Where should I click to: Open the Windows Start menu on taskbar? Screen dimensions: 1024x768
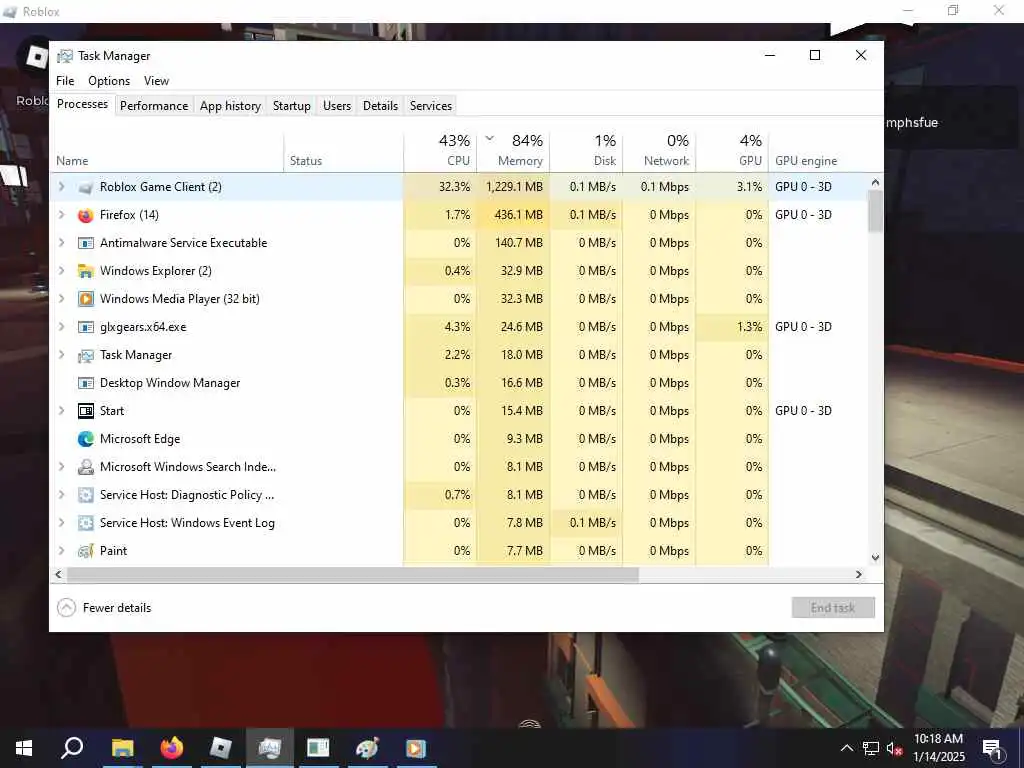(24, 748)
